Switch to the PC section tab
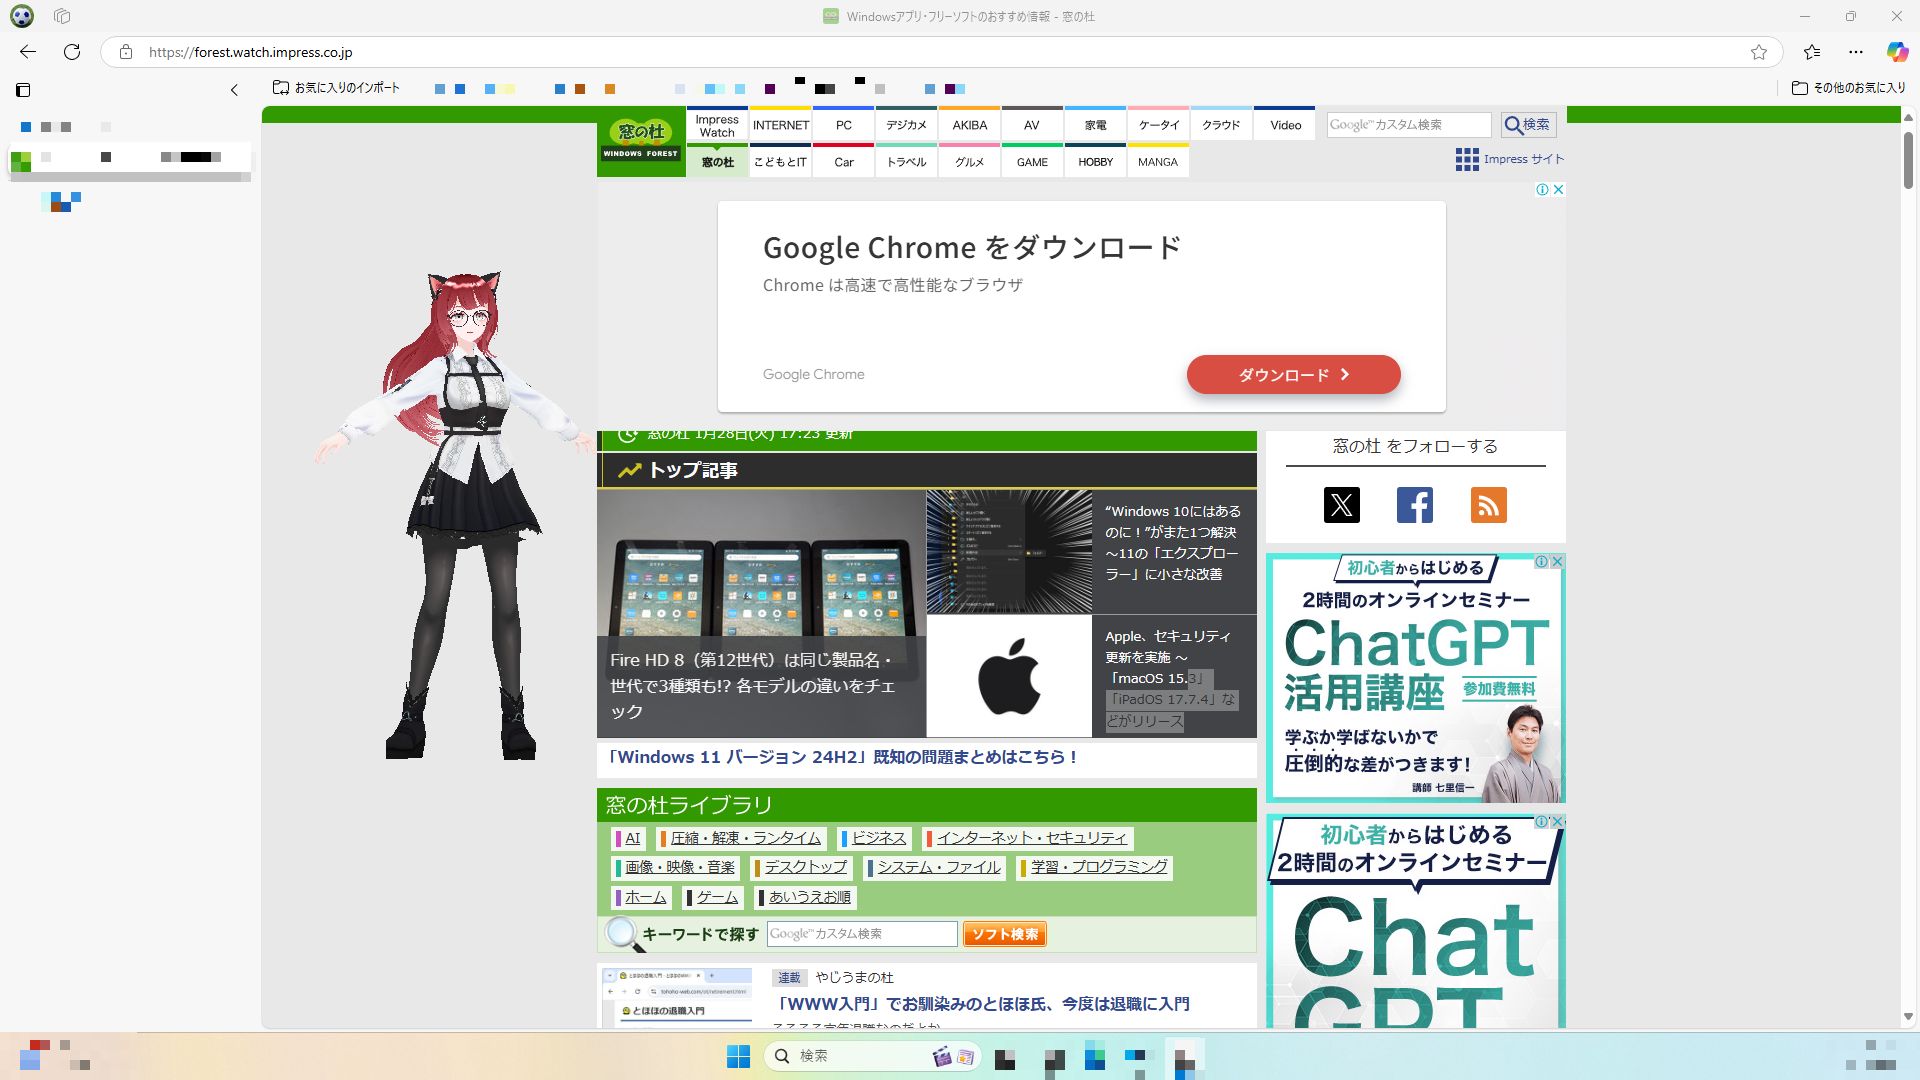1920x1080 pixels. pos(843,124)
